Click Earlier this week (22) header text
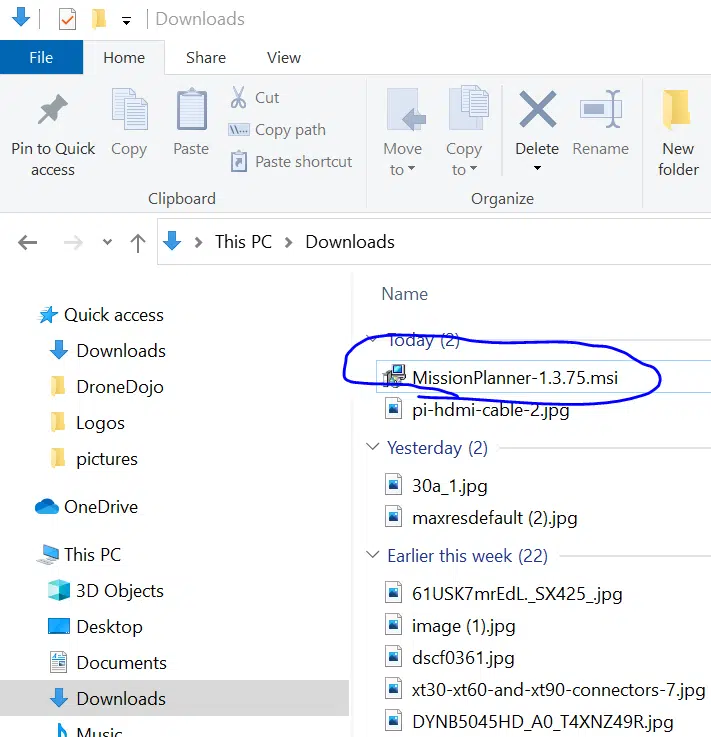The width and height of the screenshot is (711, 737). pos(468,556)
